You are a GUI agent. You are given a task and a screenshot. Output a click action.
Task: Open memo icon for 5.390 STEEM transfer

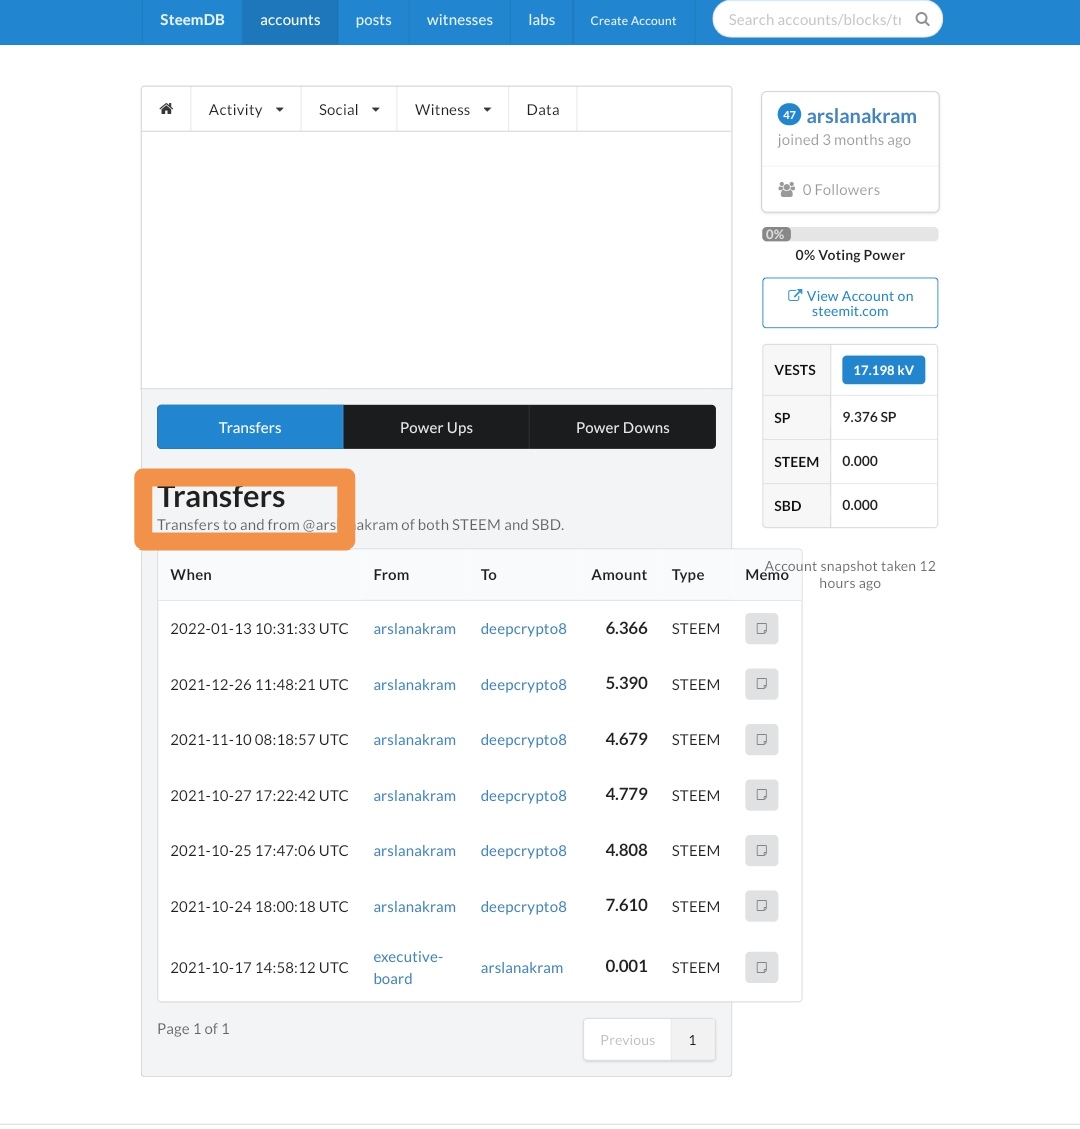pyautogui.click(x=762, y=683)
